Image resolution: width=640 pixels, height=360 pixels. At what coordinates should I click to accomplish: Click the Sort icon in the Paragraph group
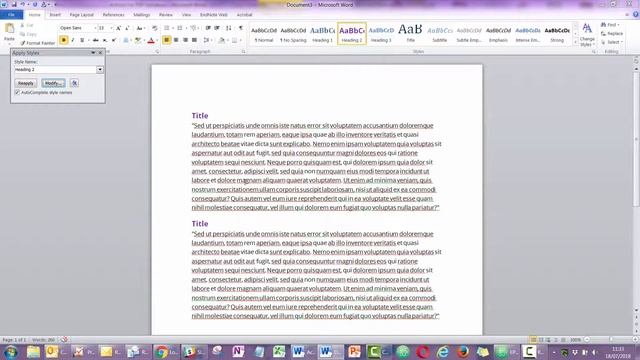click(229, 28)
